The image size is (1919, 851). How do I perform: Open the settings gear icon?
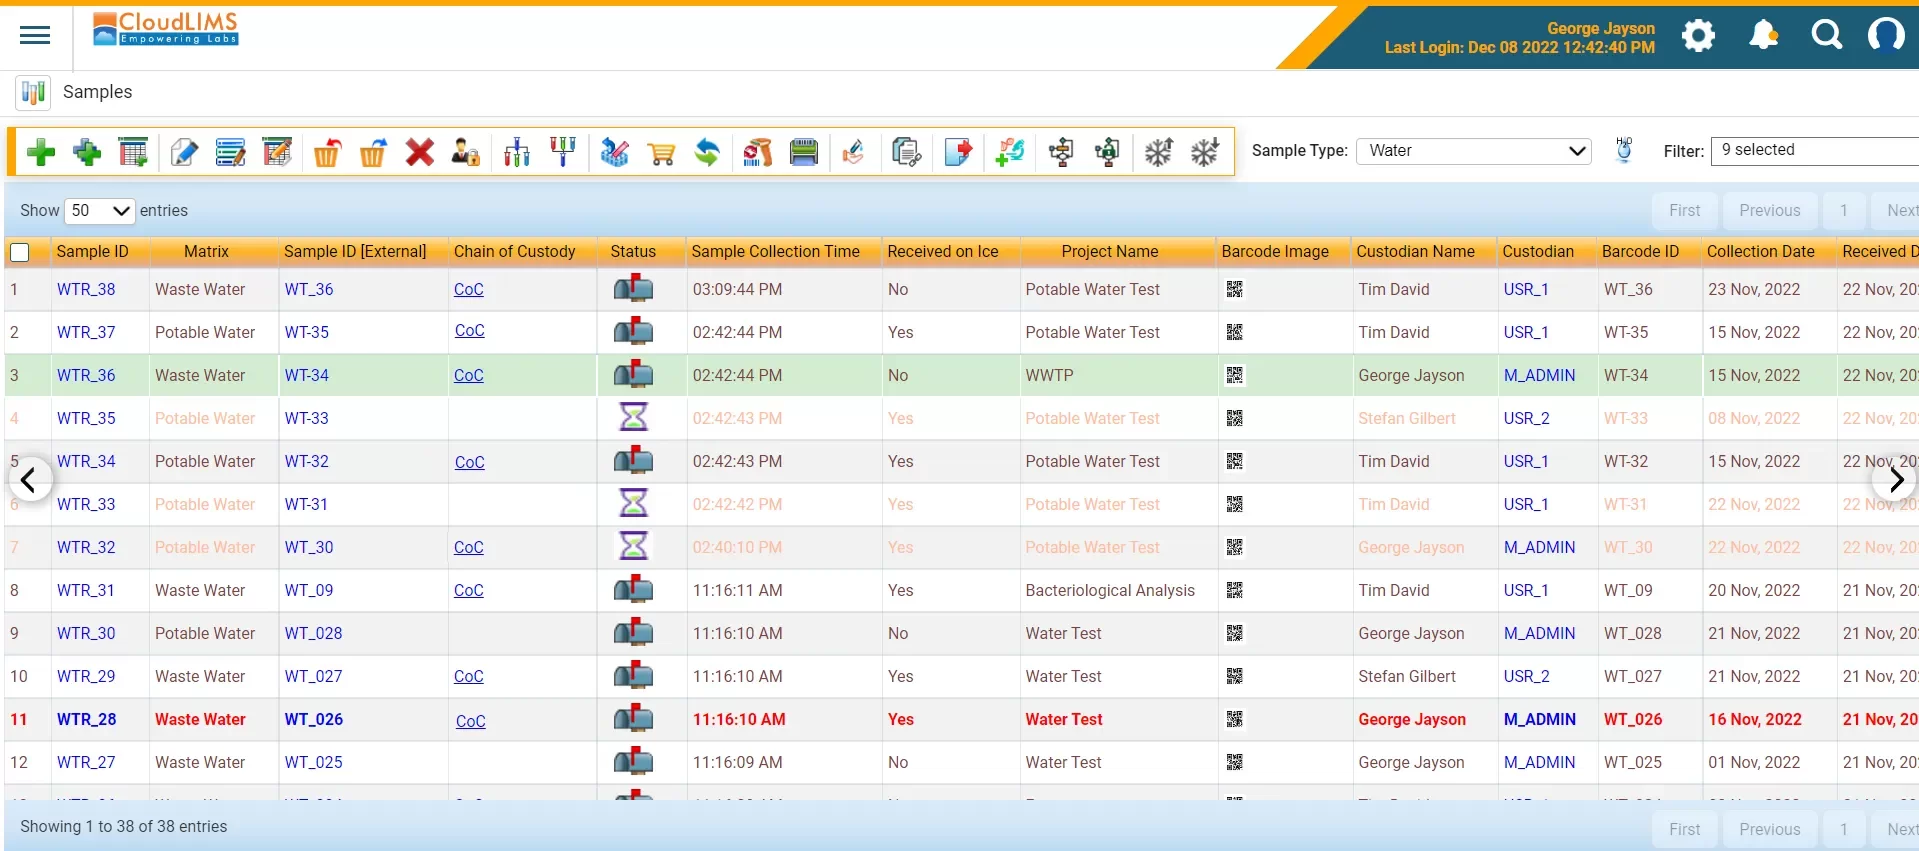point(1698,36)
